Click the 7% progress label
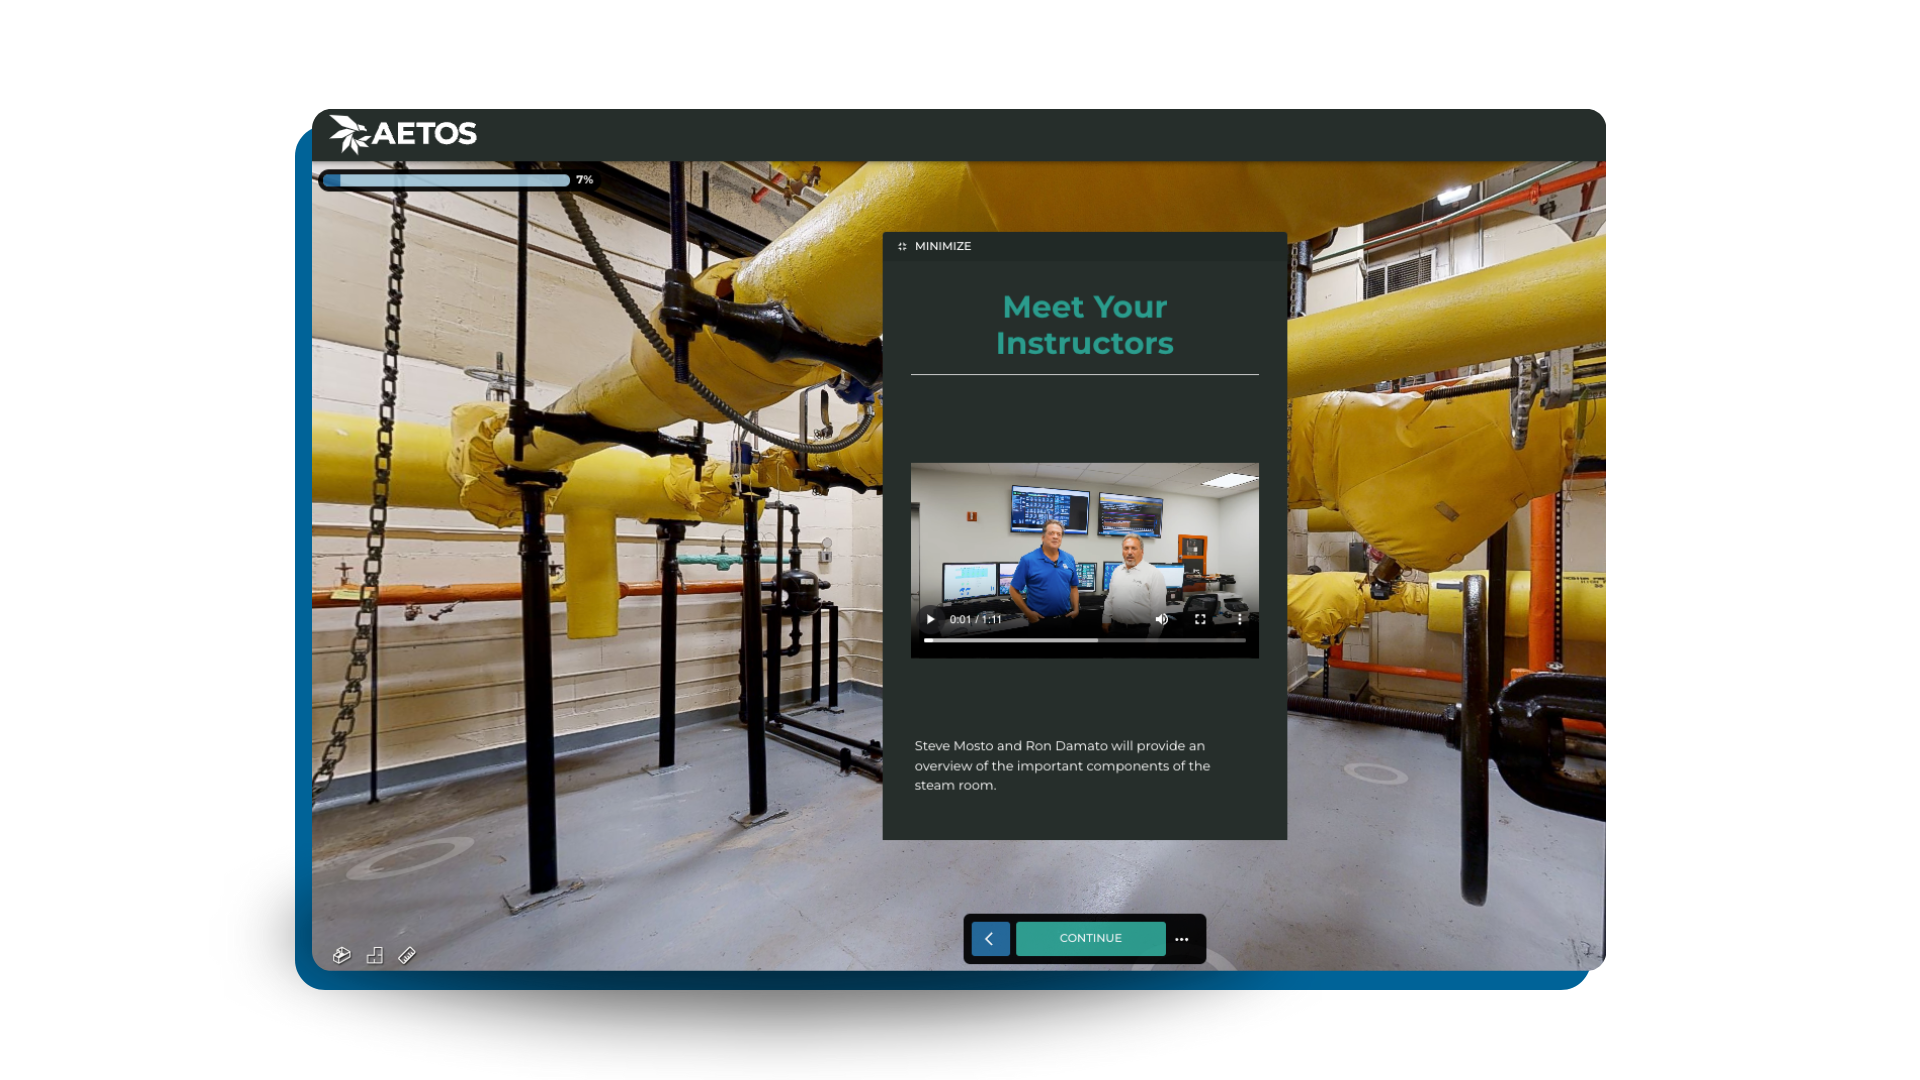Image resolution: width=1920 pixels, height=1080 pixels. coord(585,180)
